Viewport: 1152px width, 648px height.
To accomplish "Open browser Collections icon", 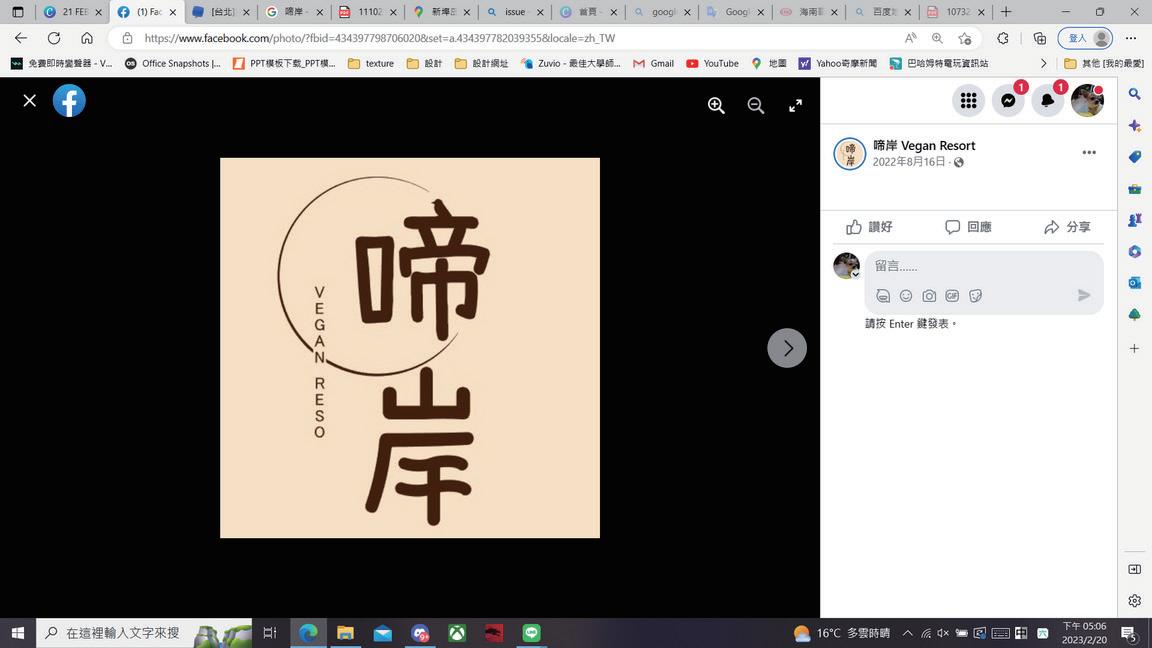I will click(x=1040, y=38).
